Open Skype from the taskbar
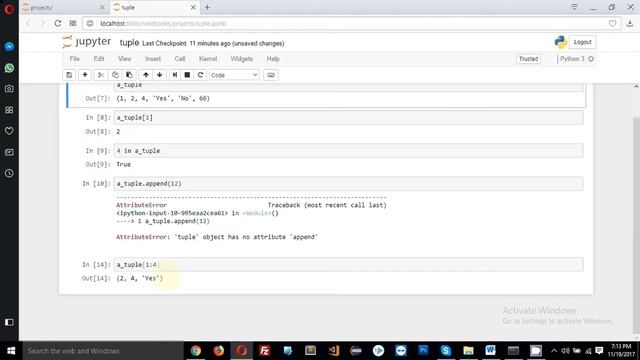The height and width of the screenshot is (360, 640). coord(446,351)
